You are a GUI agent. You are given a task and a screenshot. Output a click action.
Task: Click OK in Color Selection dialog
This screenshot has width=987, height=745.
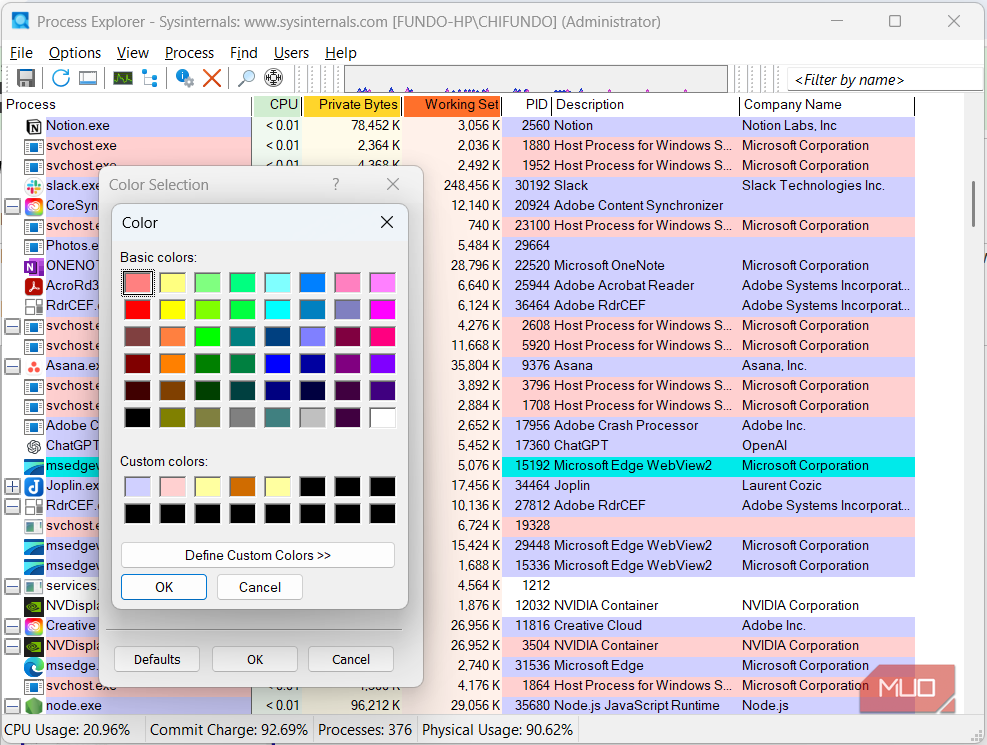point(255,659)
